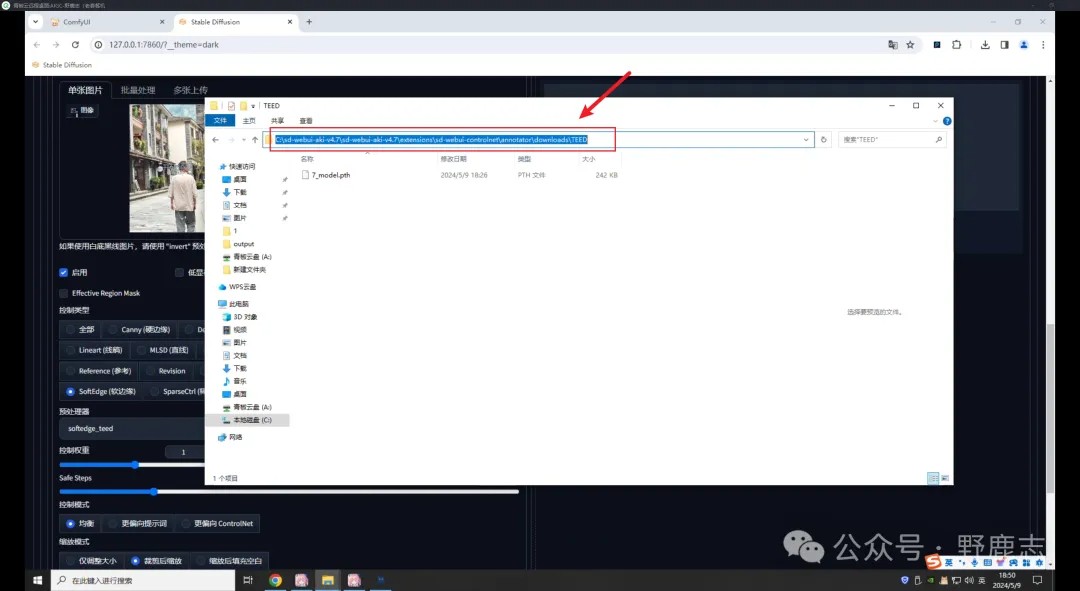This screenshot has width=1080, height=591.
Task: Select 更偏向提示词 control mode
Action: [138, 523]
